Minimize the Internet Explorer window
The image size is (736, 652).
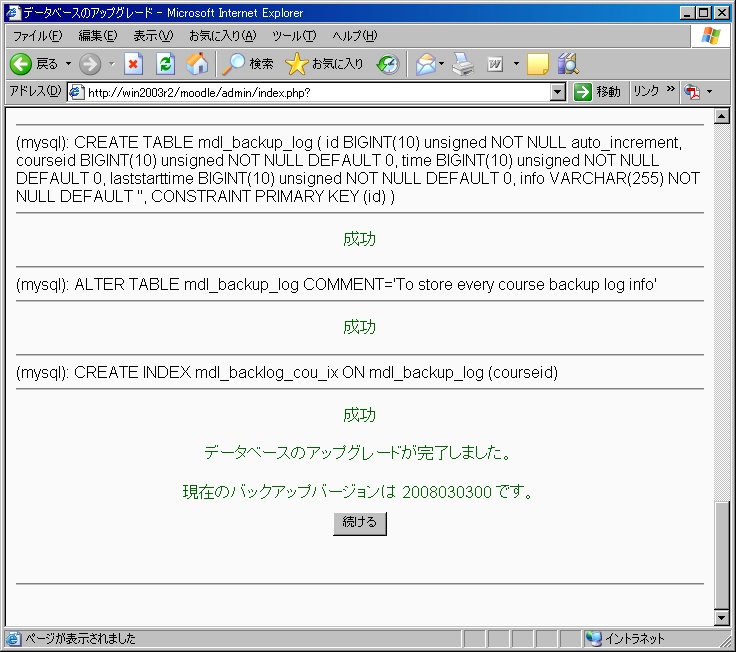688,12
